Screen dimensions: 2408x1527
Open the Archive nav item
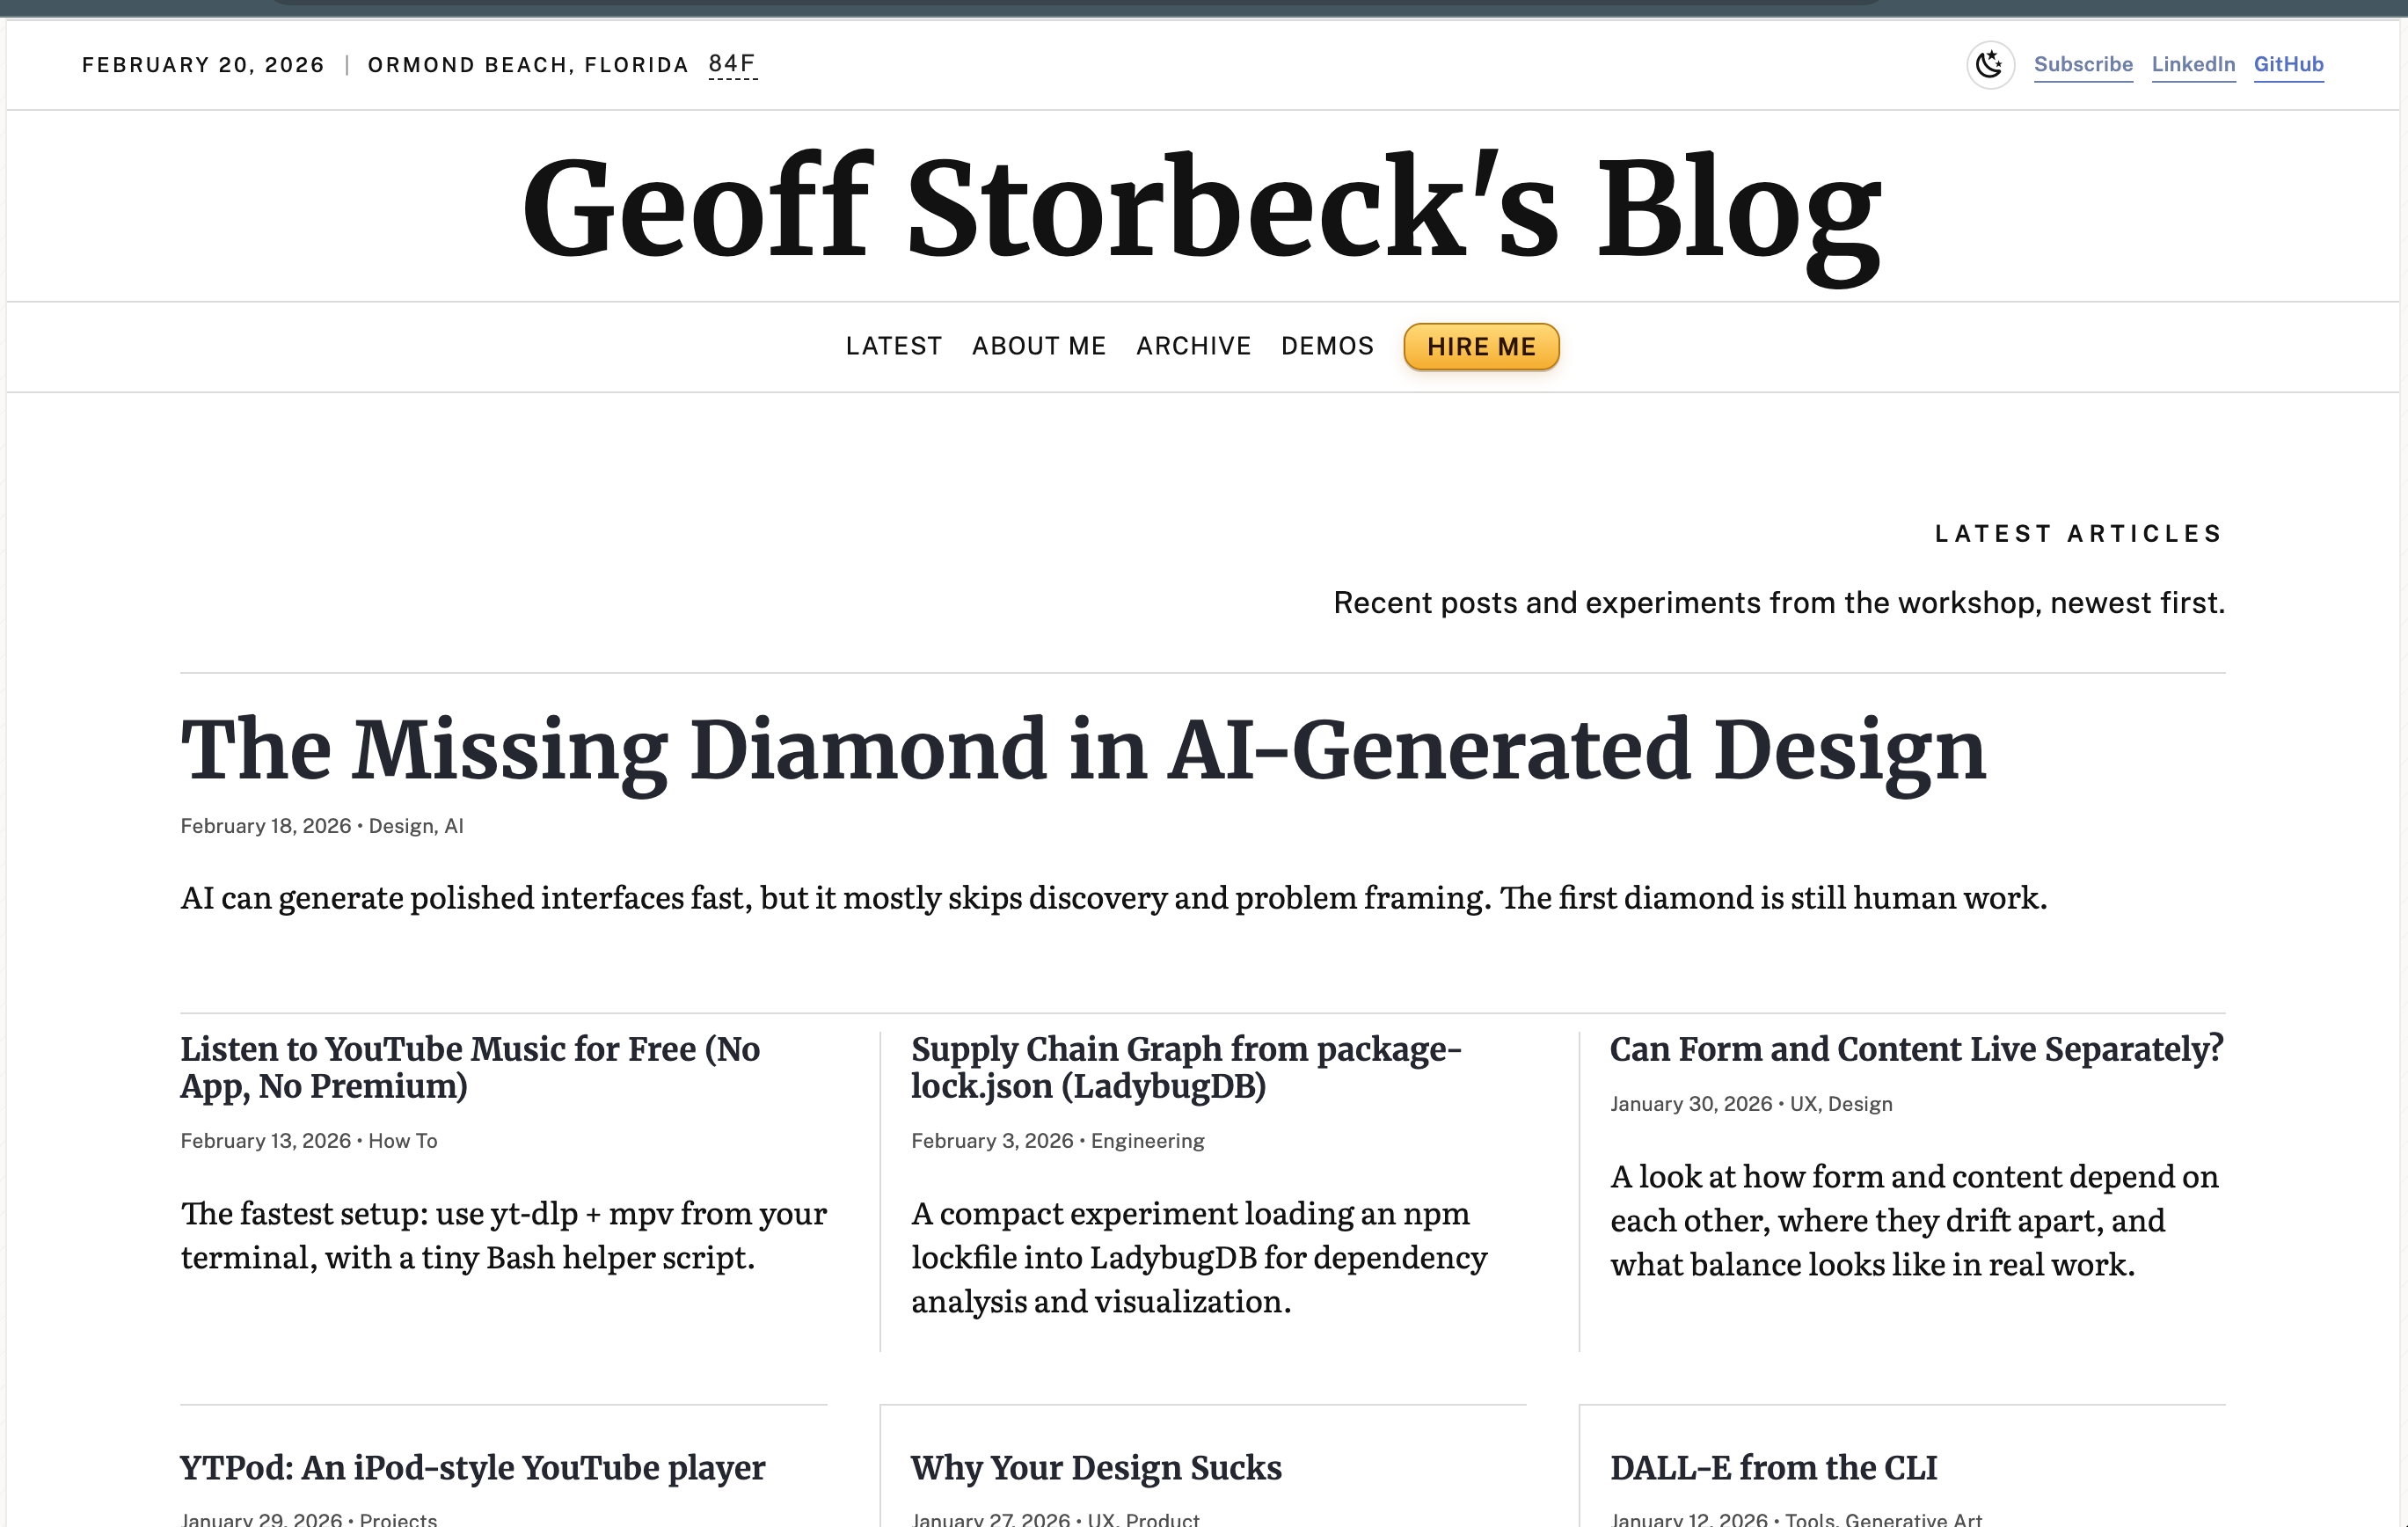(1193, 346)
